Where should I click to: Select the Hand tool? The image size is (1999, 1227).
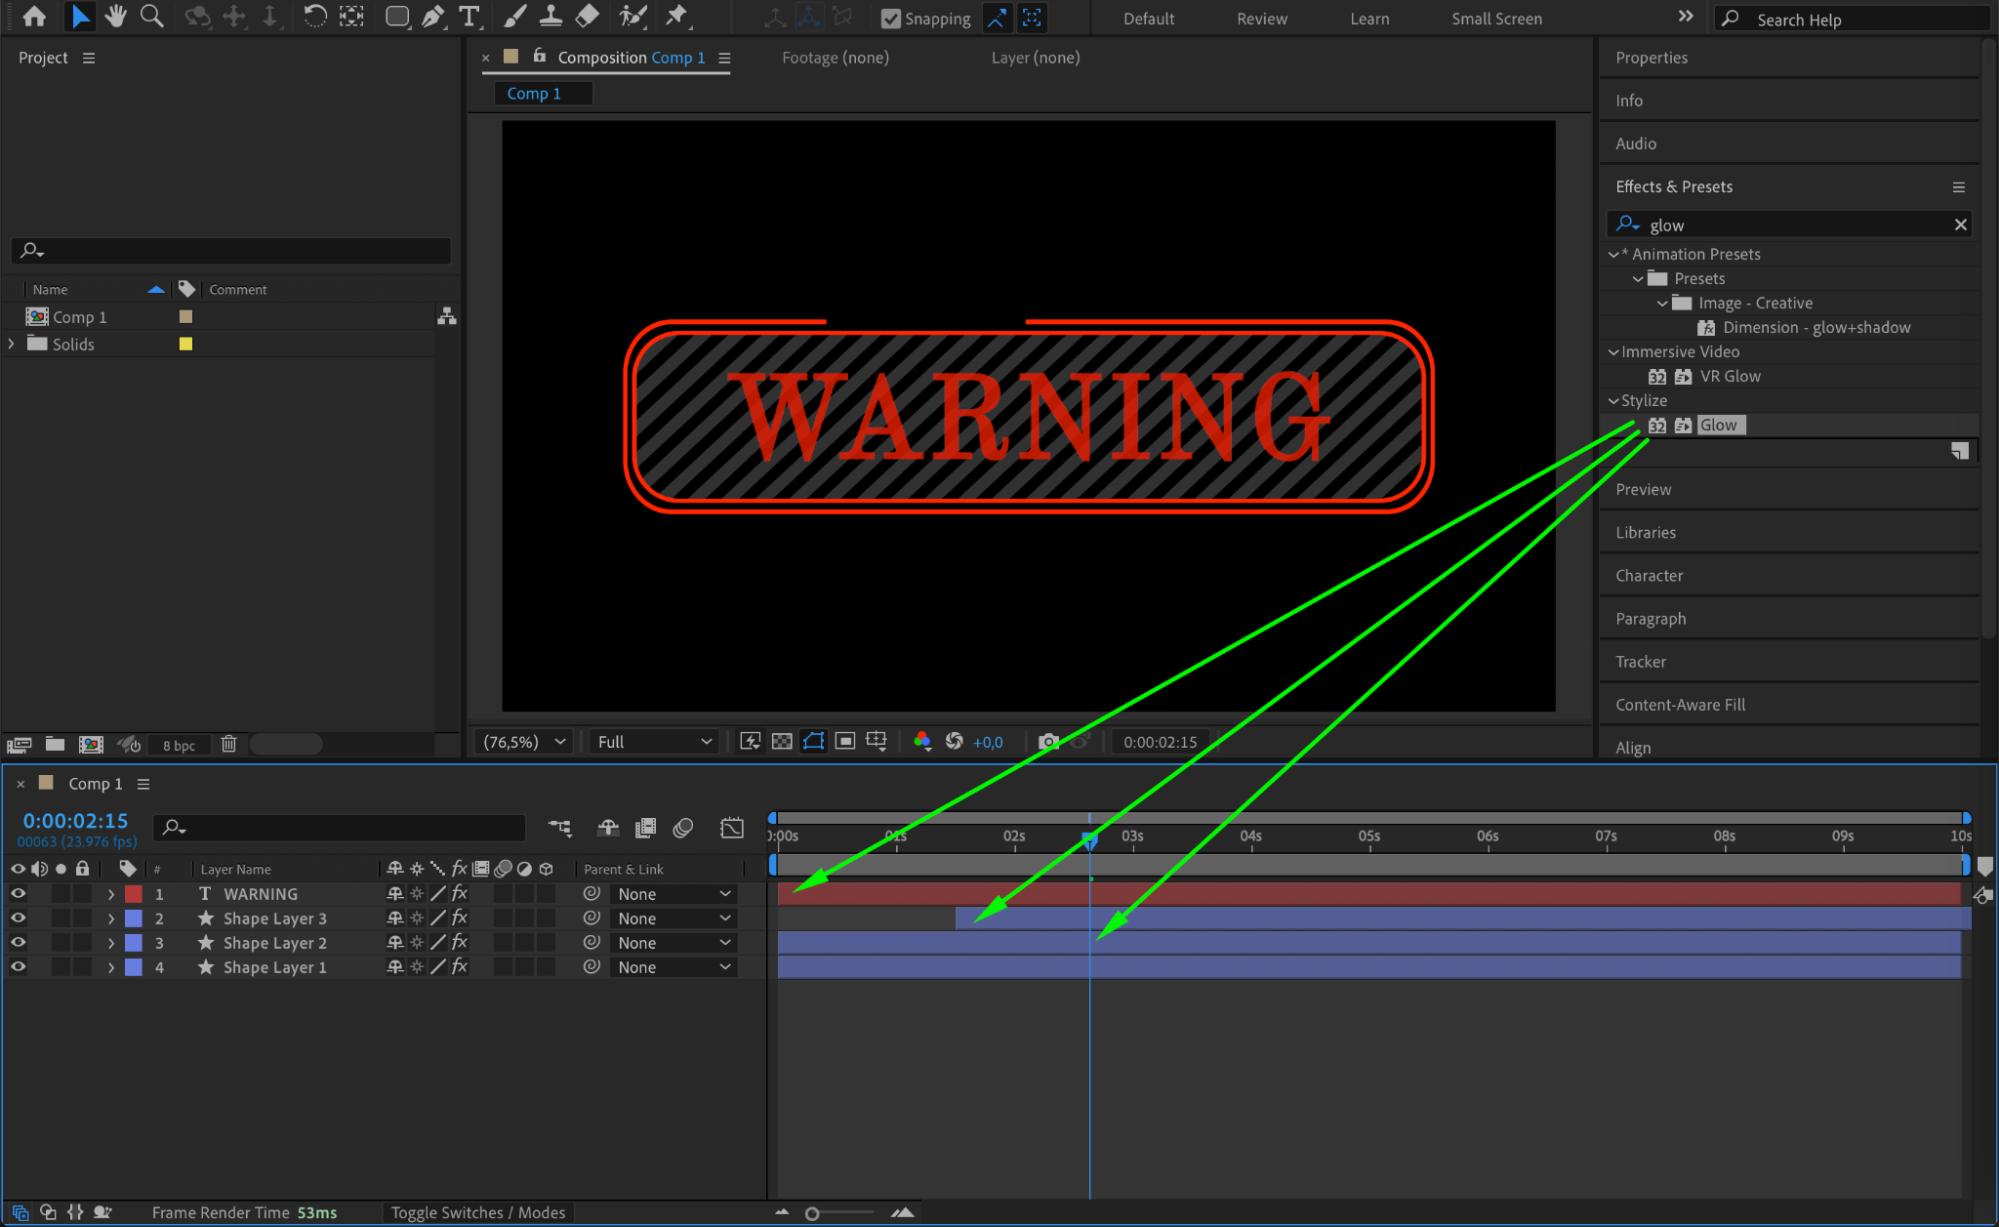click(115, 16)
